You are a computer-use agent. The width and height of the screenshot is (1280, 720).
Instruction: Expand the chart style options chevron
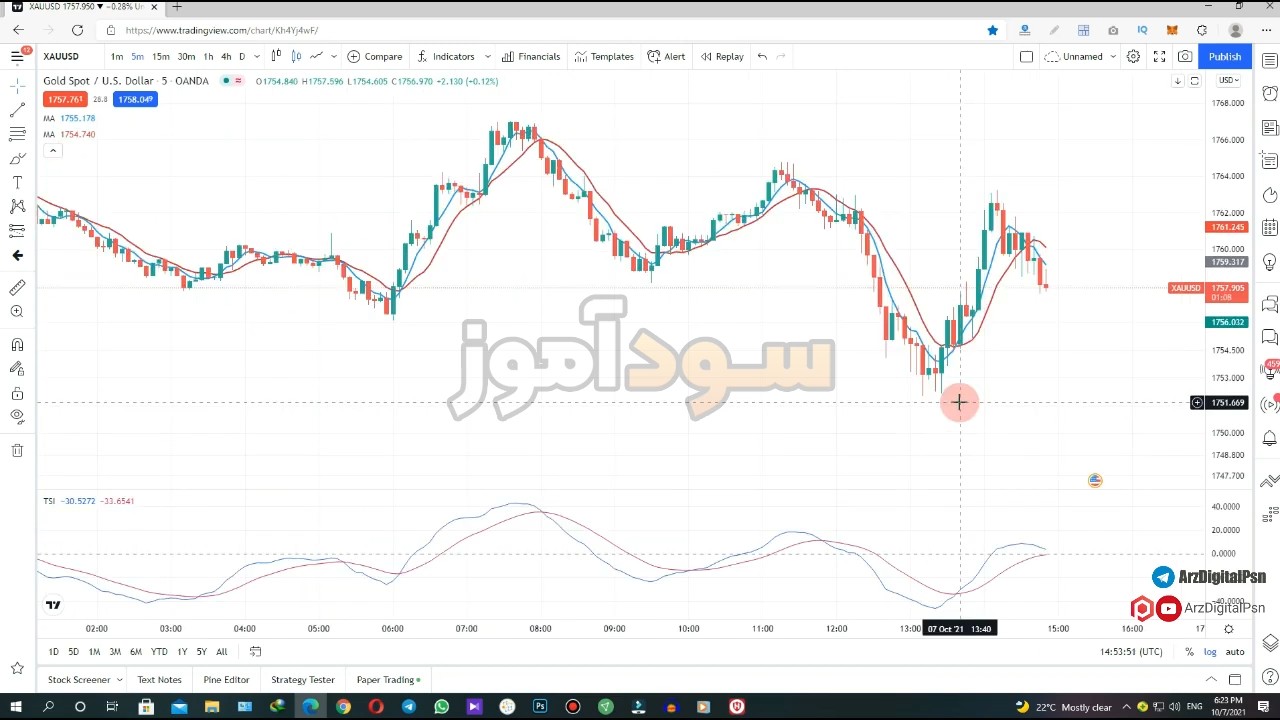click(x=334, y=57)
